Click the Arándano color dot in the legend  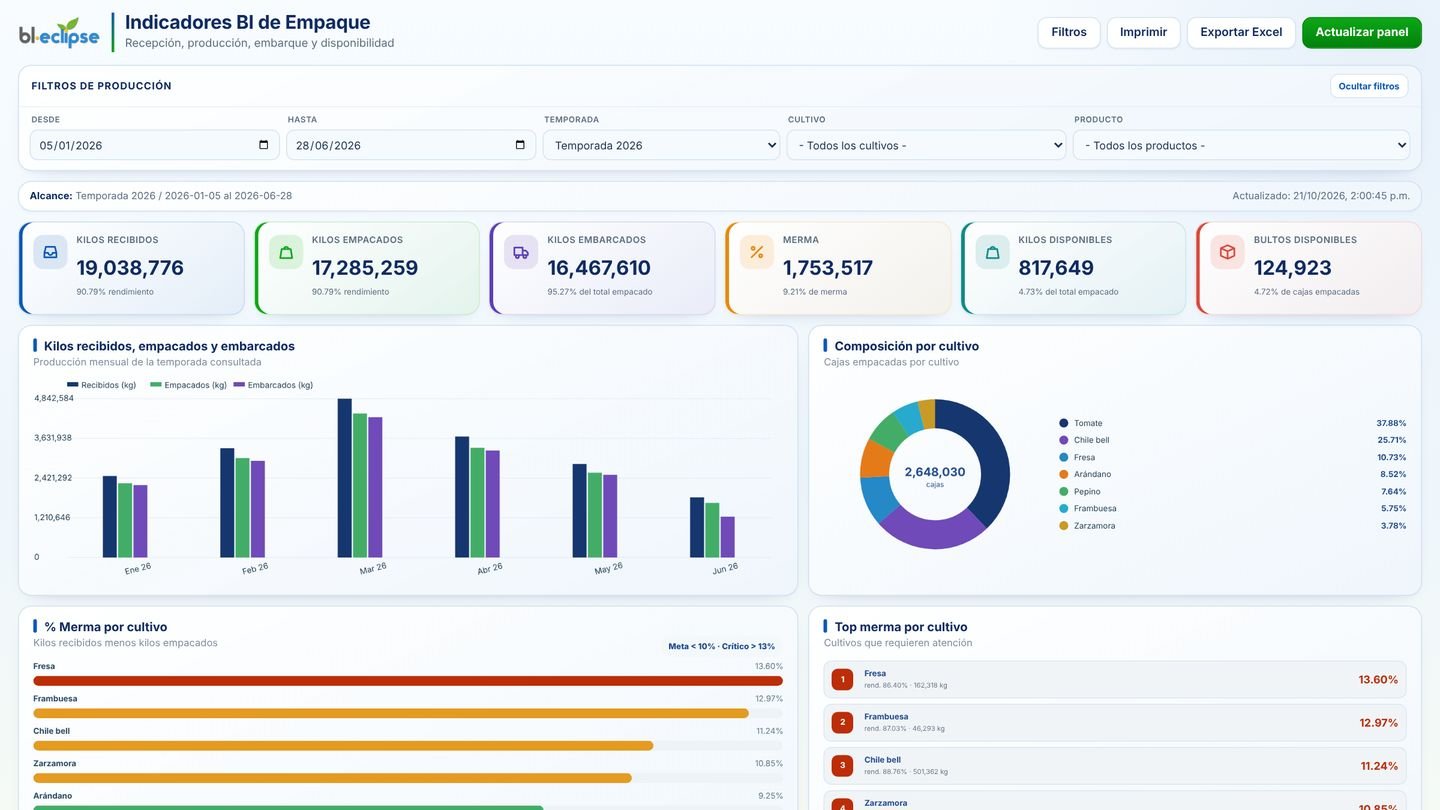tap(1064, 474)
